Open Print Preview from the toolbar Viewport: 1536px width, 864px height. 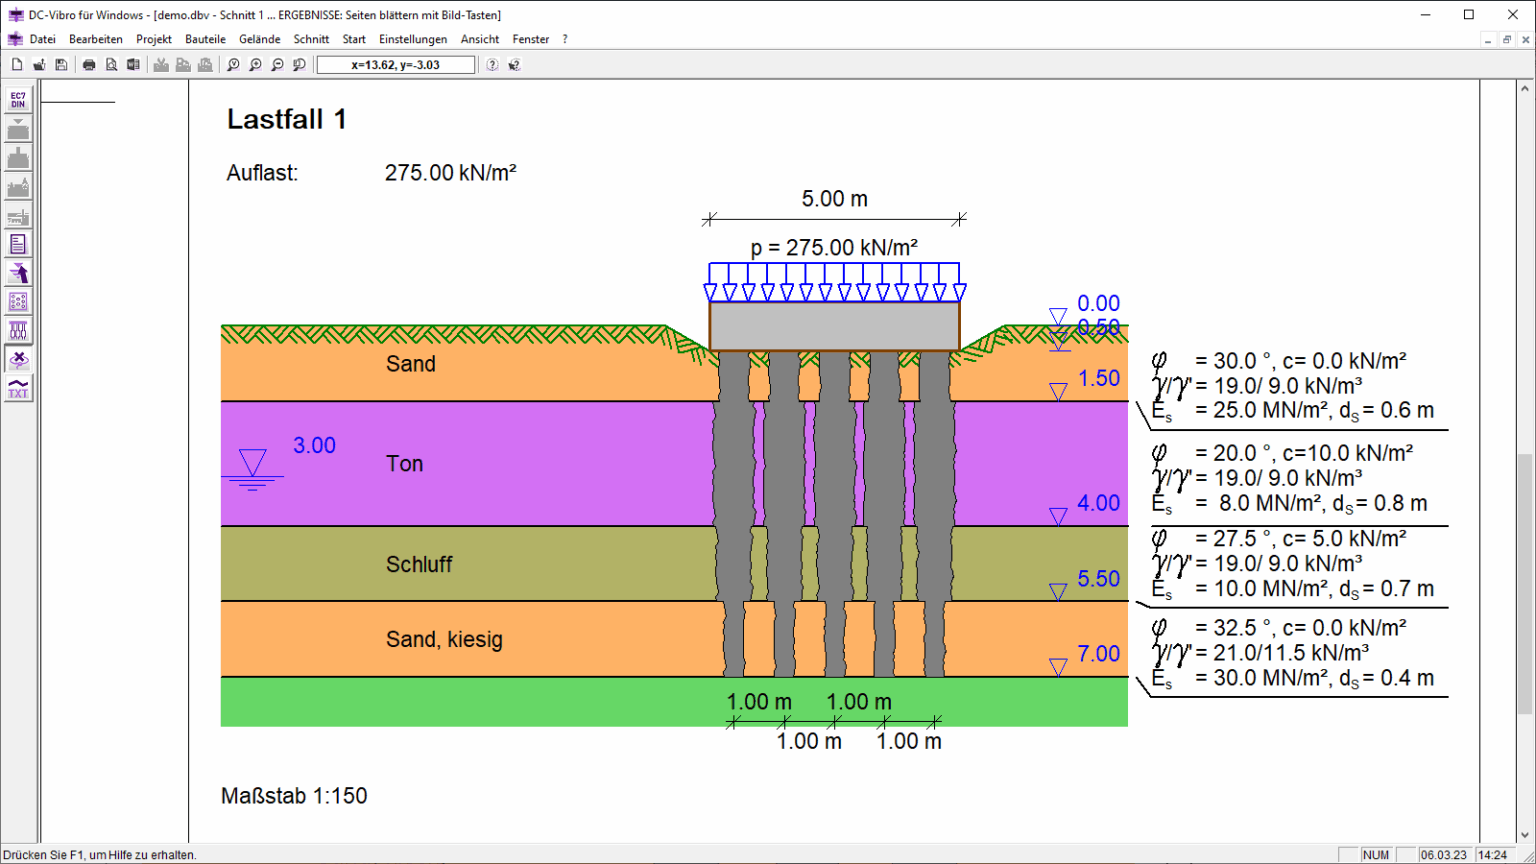[x=111, y=65]
